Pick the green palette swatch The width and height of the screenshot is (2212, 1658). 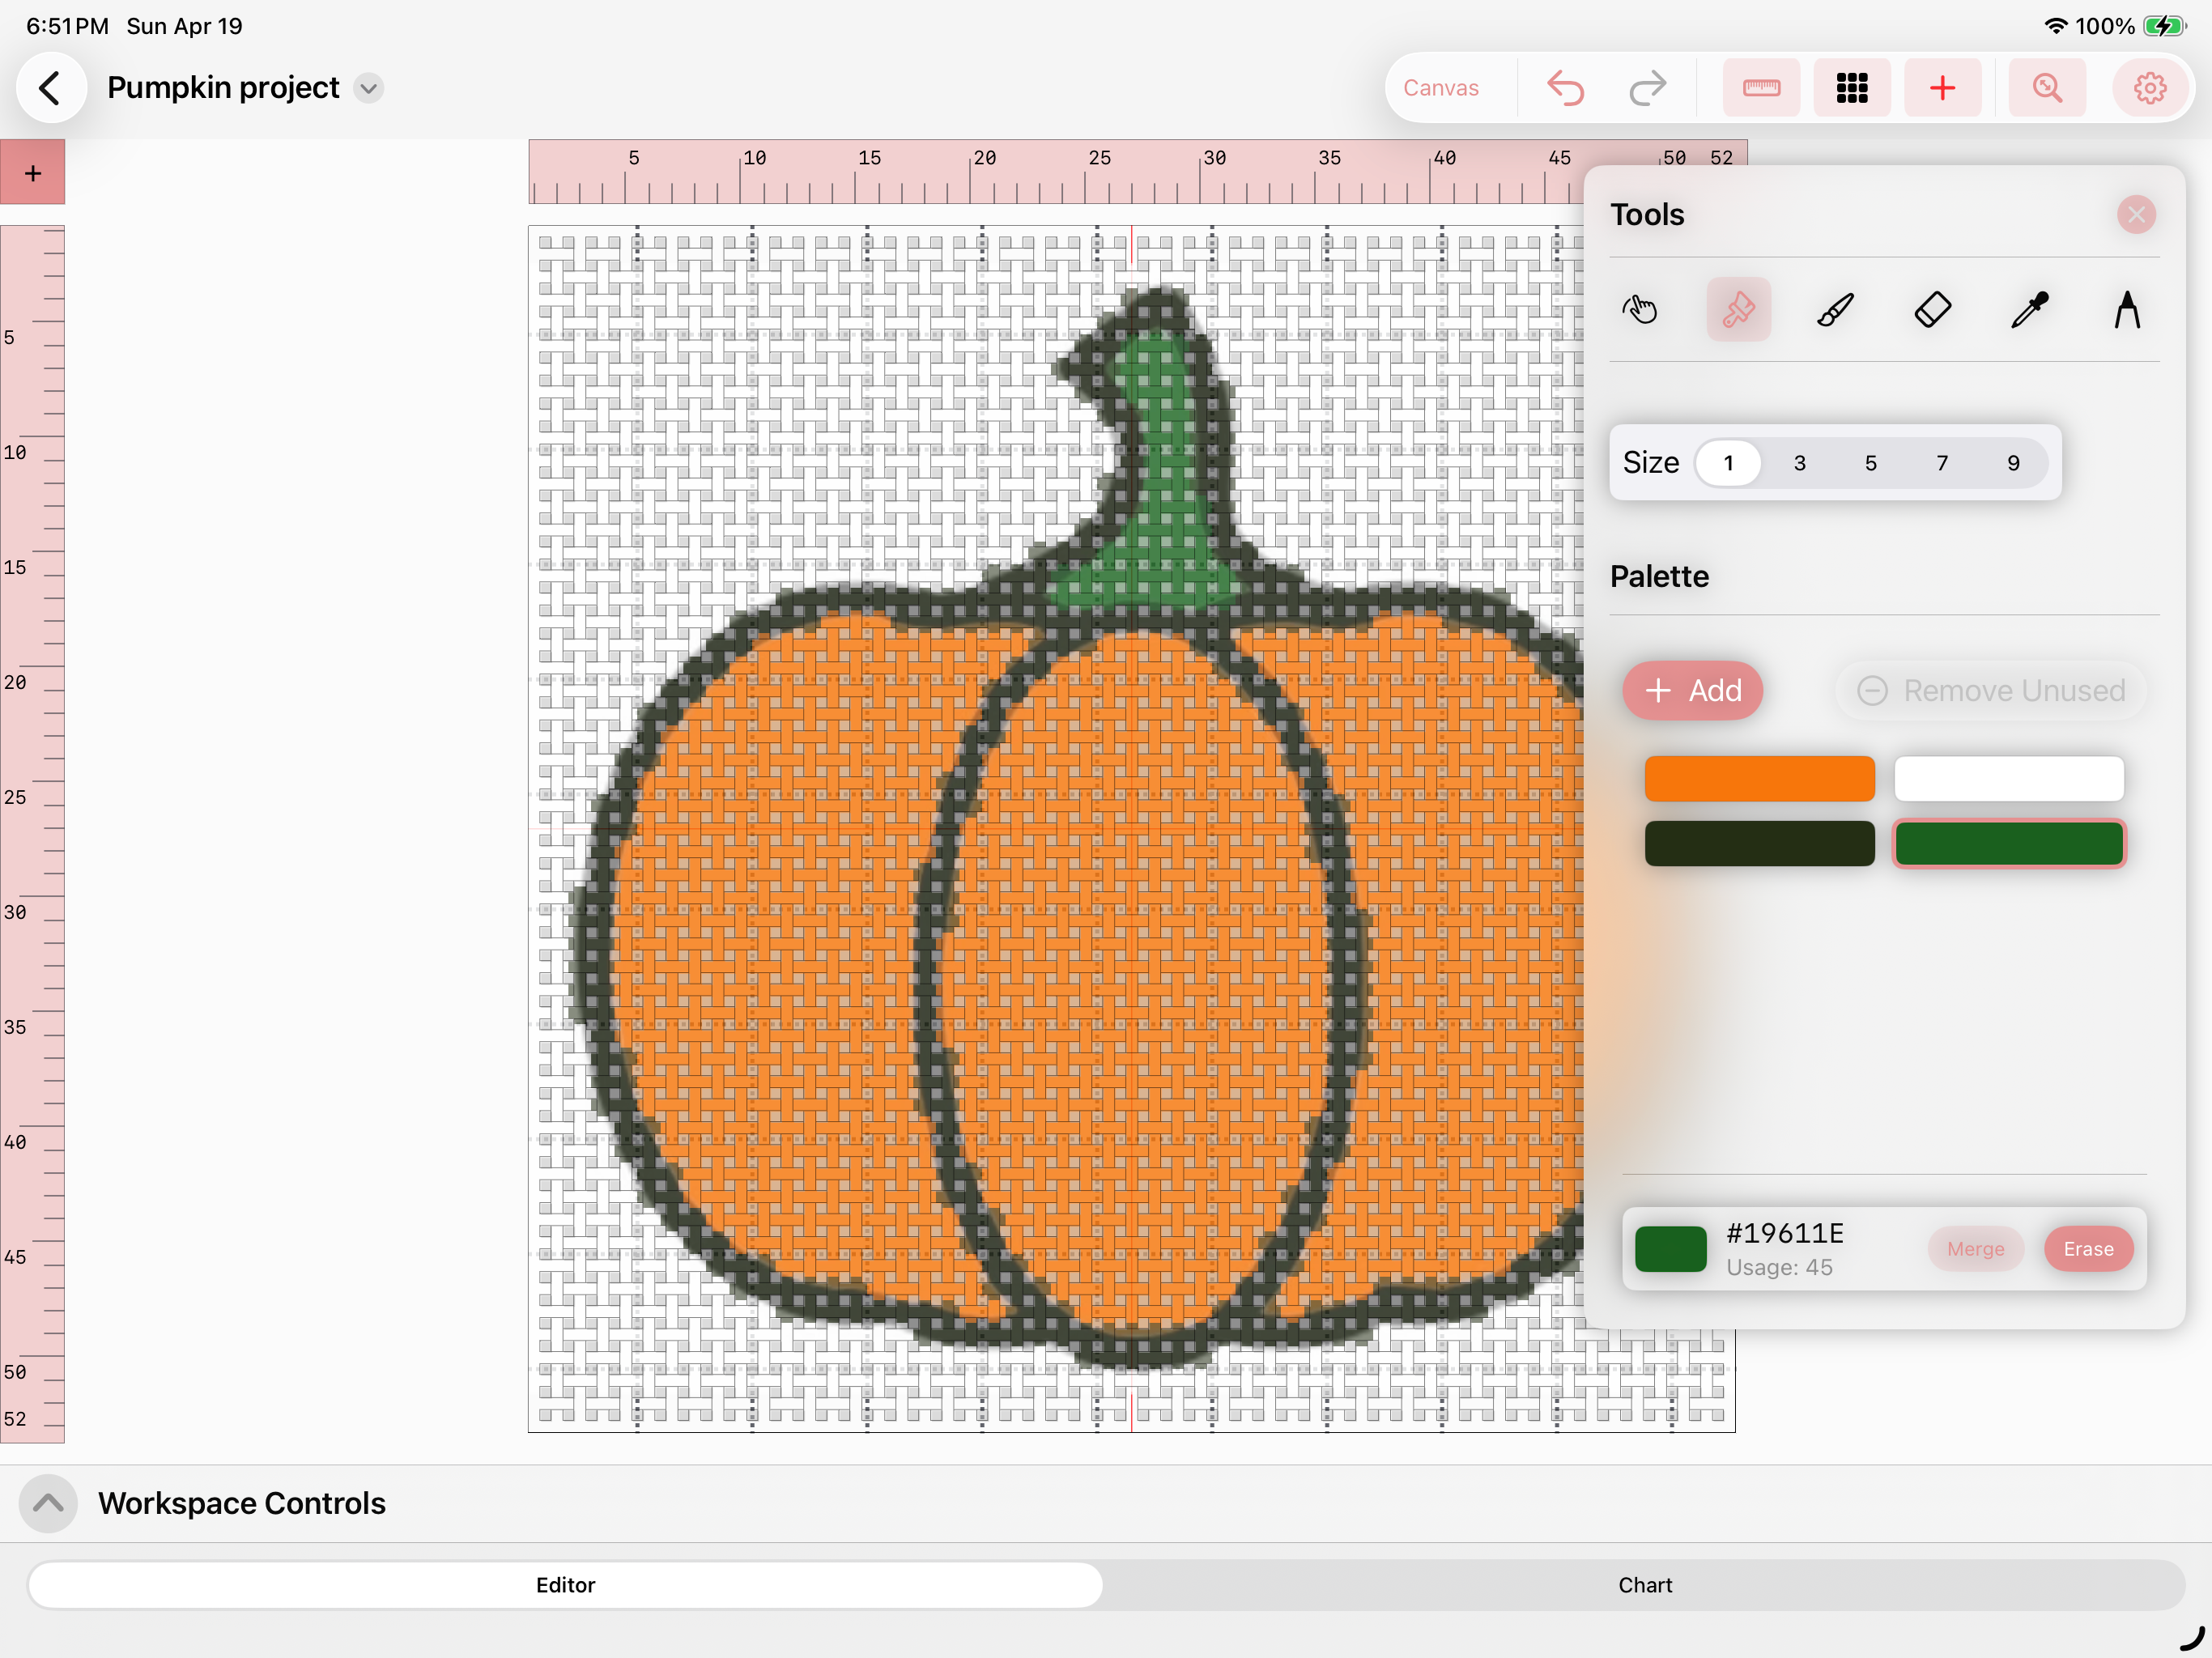(2008, 843)
